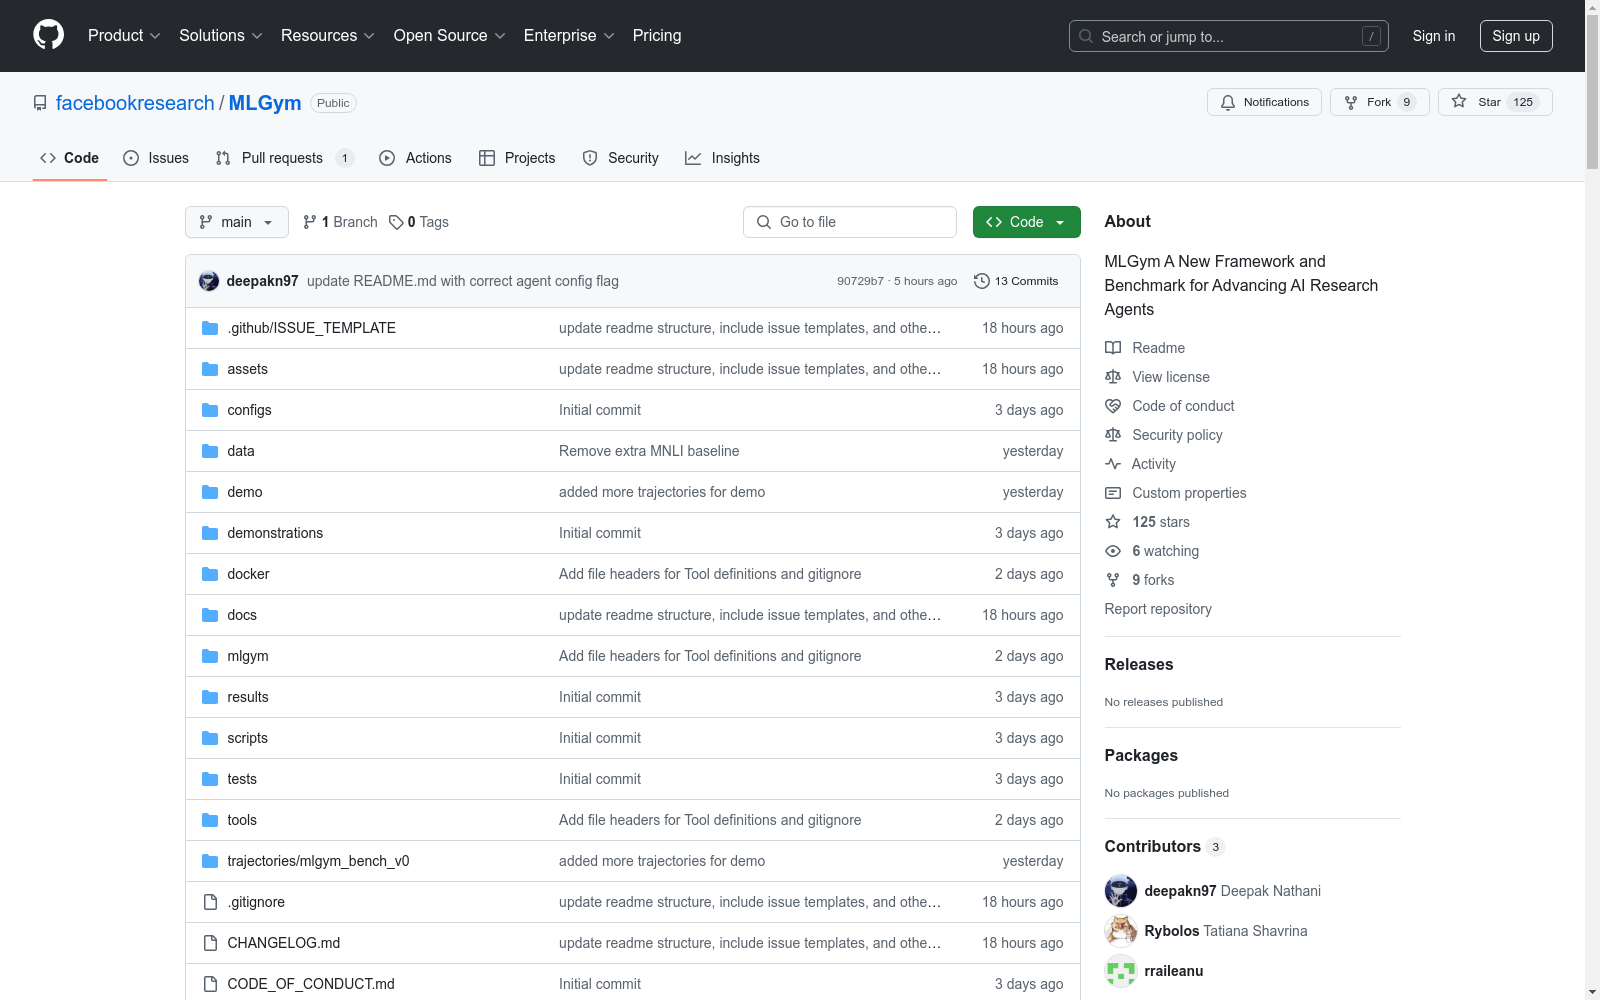Open the facebookresearch organization link
The height and width of the screenshot is (1000, 1600).
click(x=135, y=103)
